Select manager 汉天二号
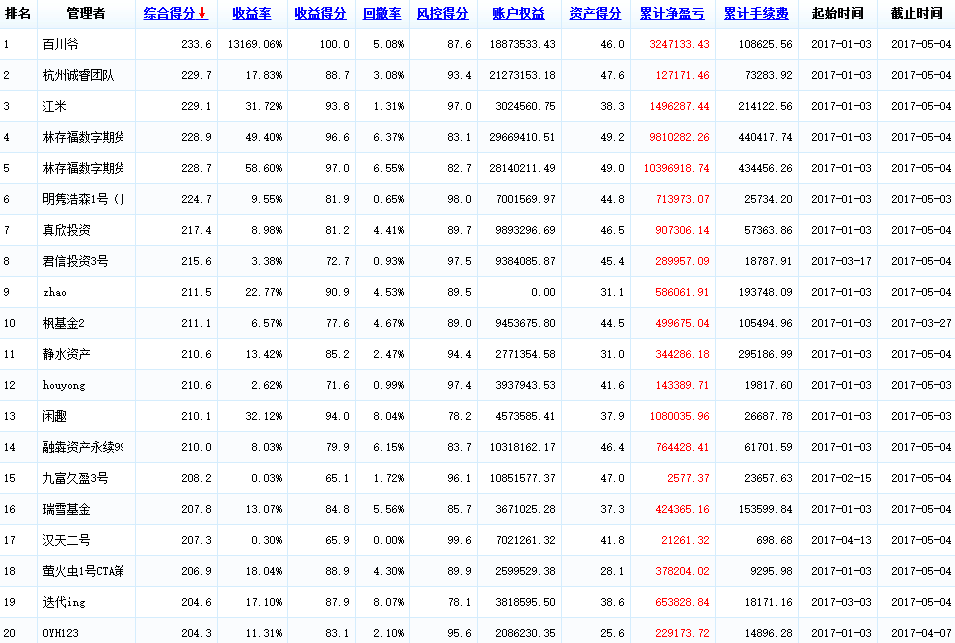This screenshot has height=643, width=955. pos(66,540)
